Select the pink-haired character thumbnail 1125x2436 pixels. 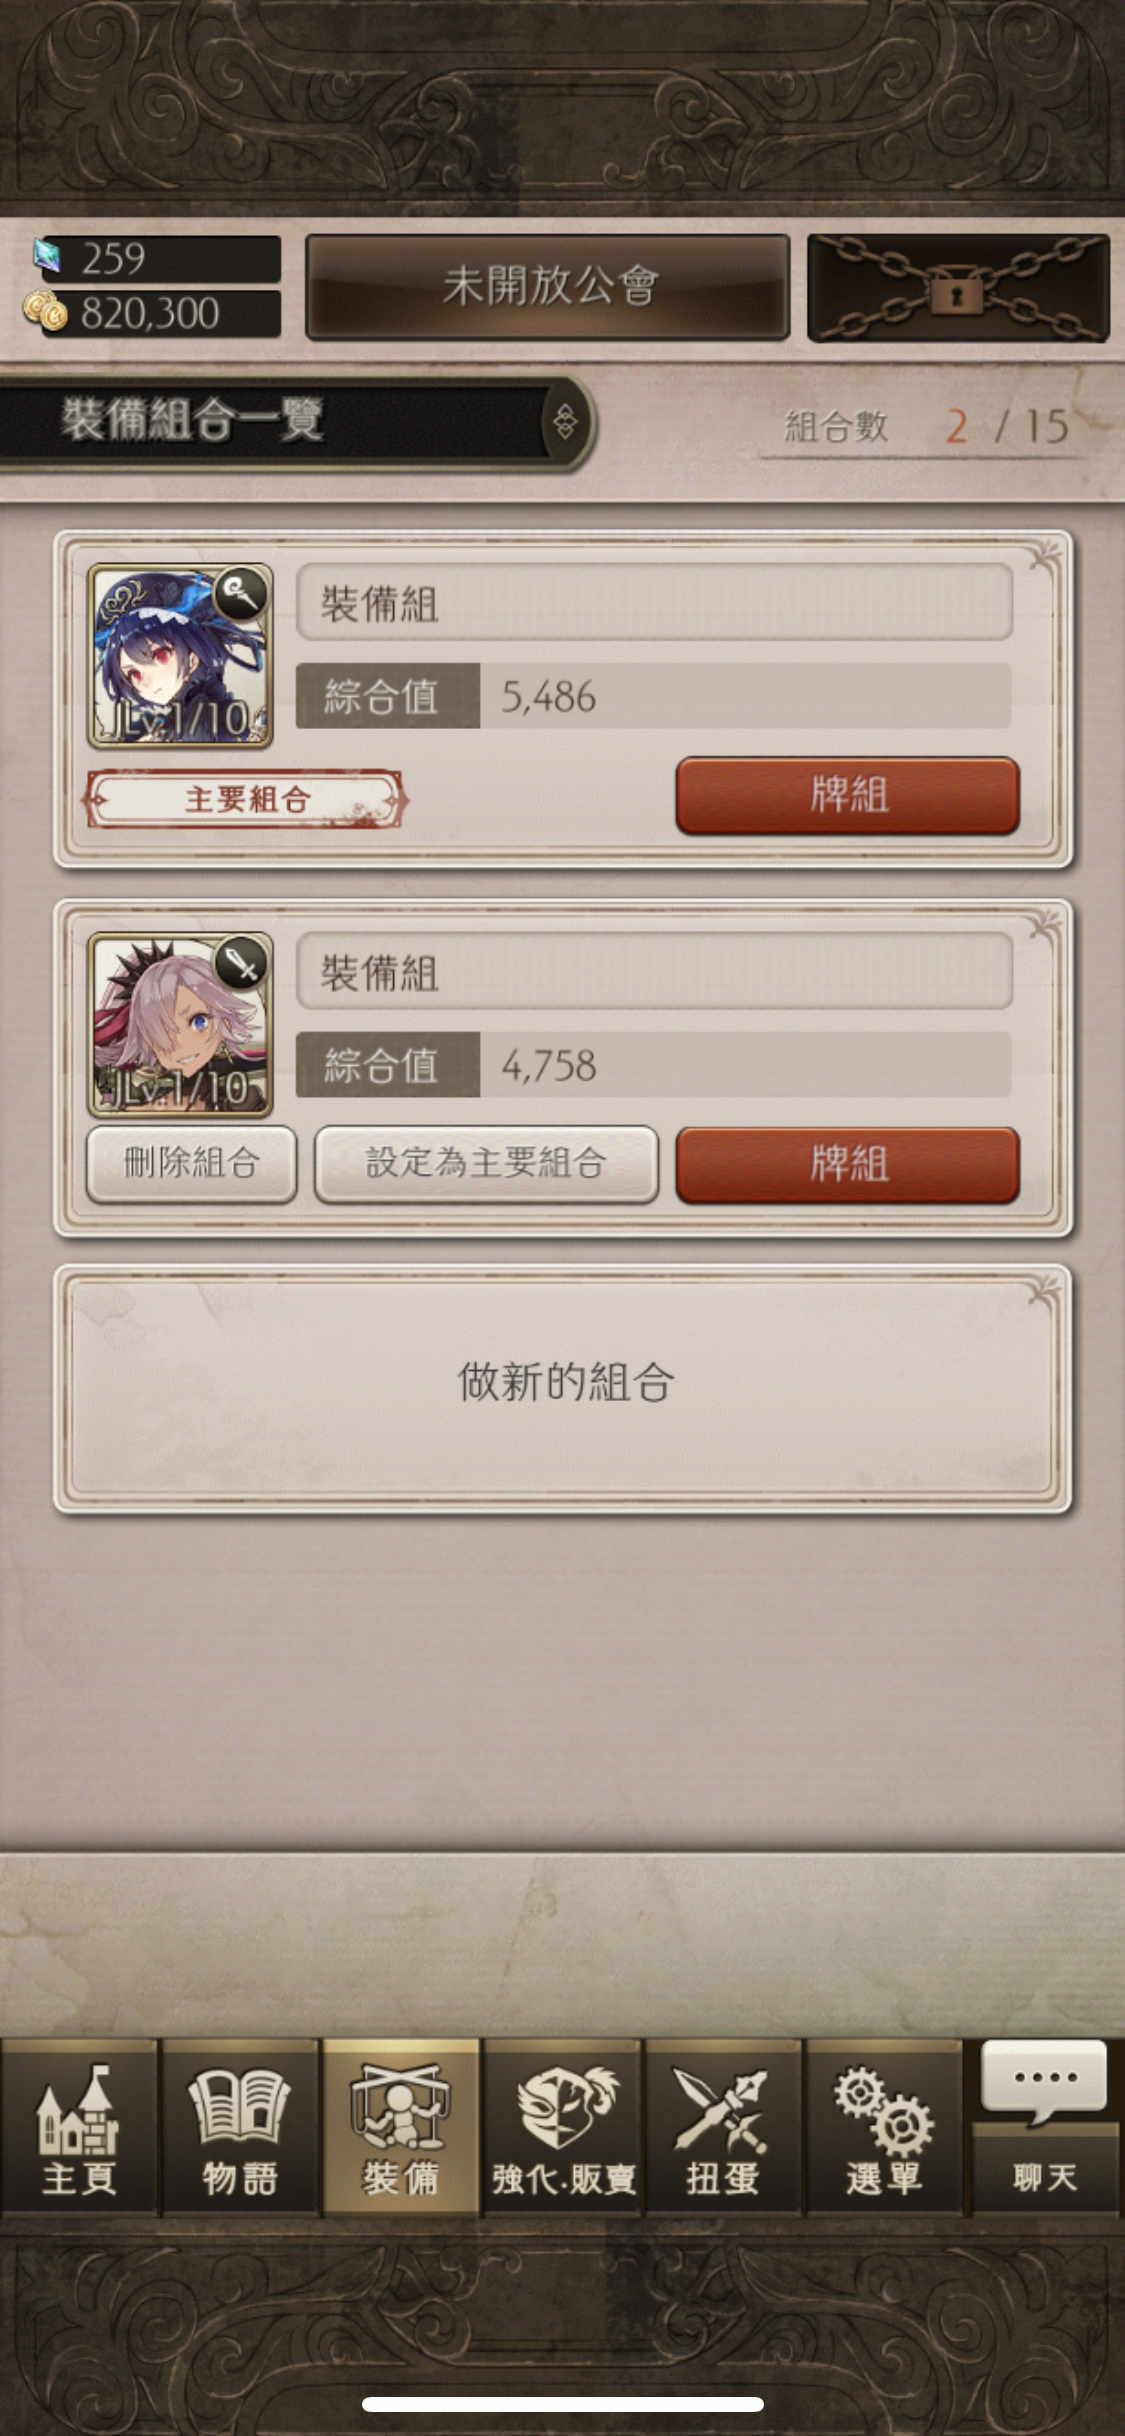click(x=180, y=1025)
